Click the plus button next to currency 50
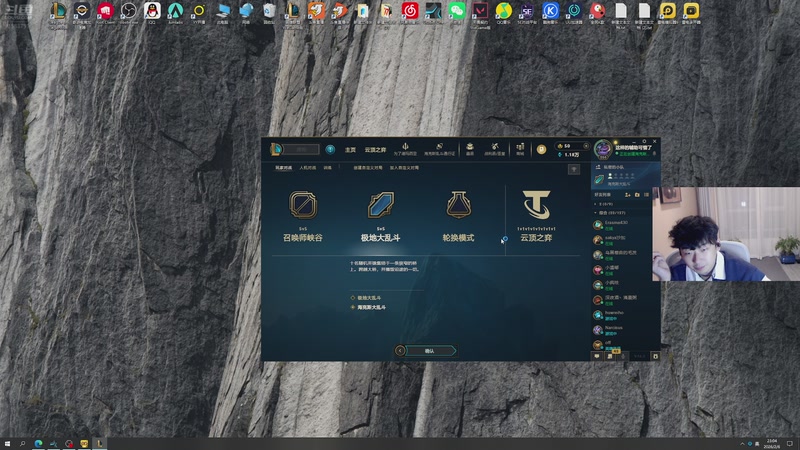 (x=586, y=146)
